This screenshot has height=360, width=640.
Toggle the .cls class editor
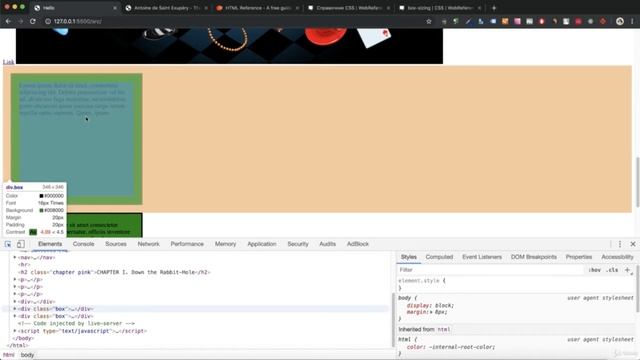612,270
